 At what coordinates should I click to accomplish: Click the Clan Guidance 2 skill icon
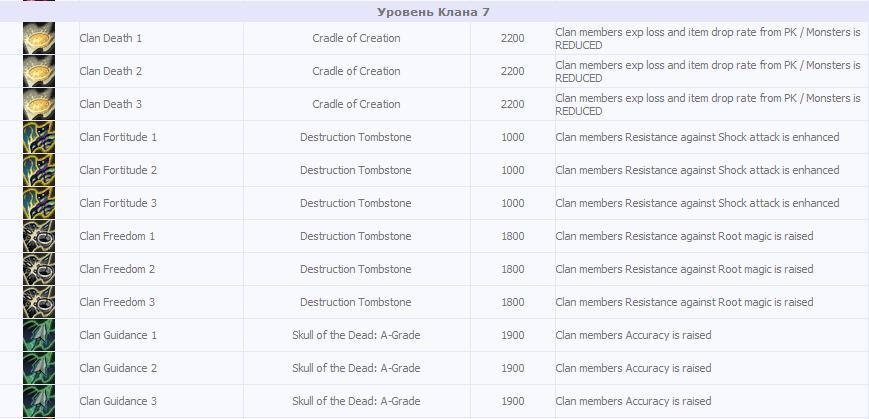(39, 368)
